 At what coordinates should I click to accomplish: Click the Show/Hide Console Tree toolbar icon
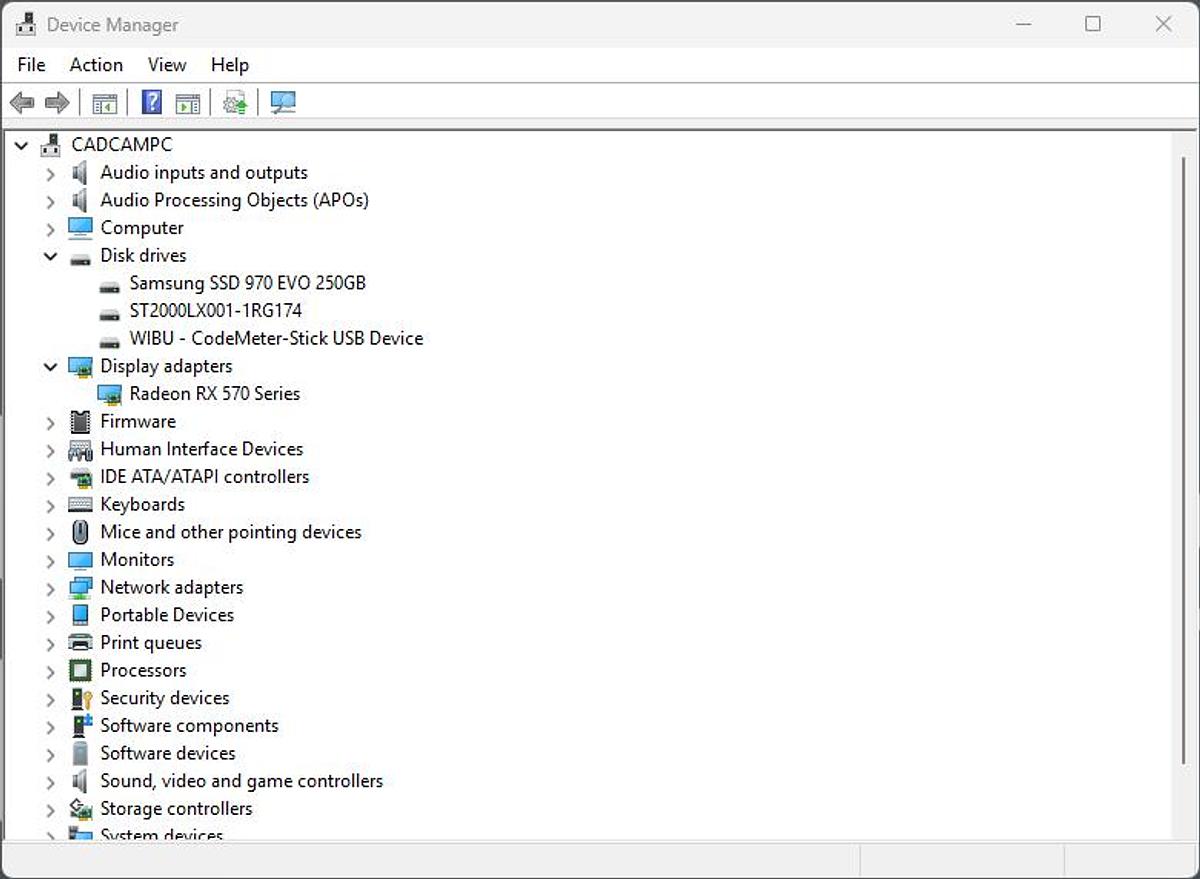(104, 103)
